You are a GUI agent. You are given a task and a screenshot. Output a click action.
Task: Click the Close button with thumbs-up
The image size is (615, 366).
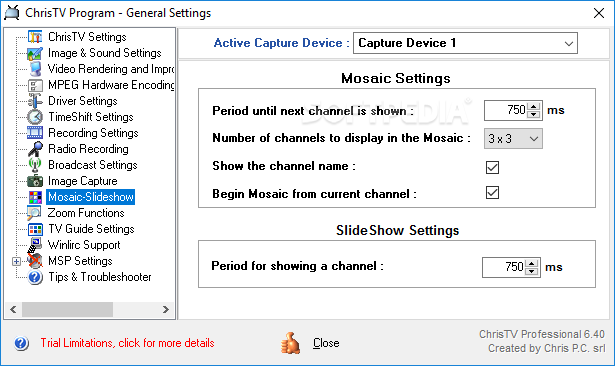311,343
